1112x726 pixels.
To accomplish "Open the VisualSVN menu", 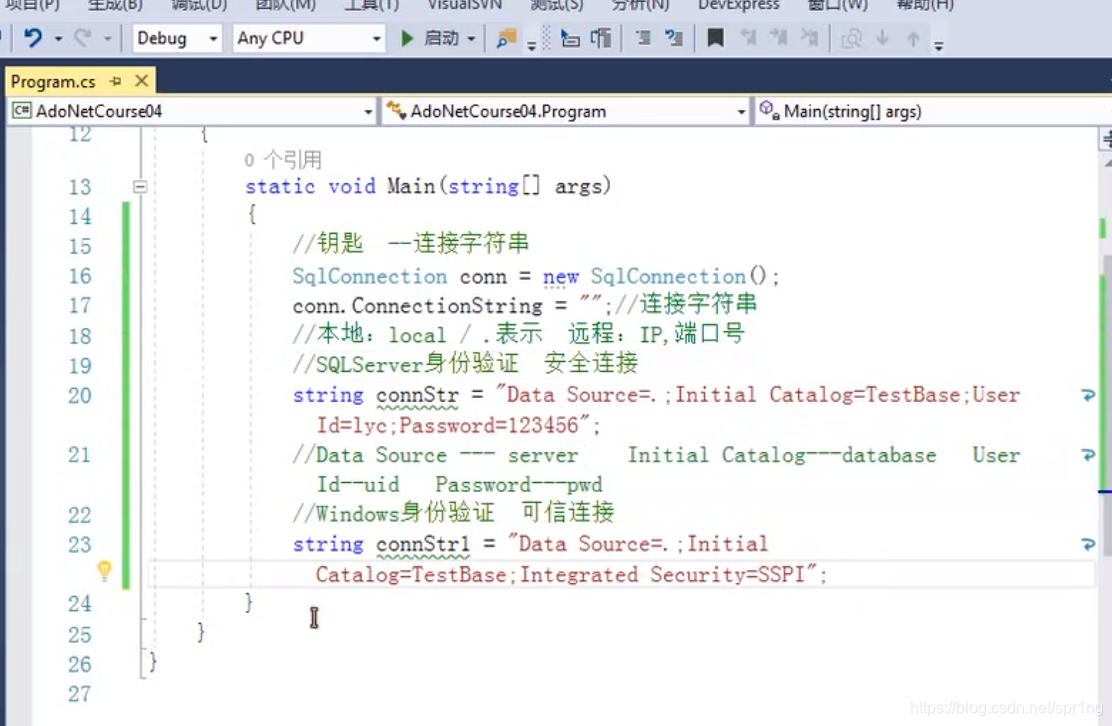I will coord(465,5).
